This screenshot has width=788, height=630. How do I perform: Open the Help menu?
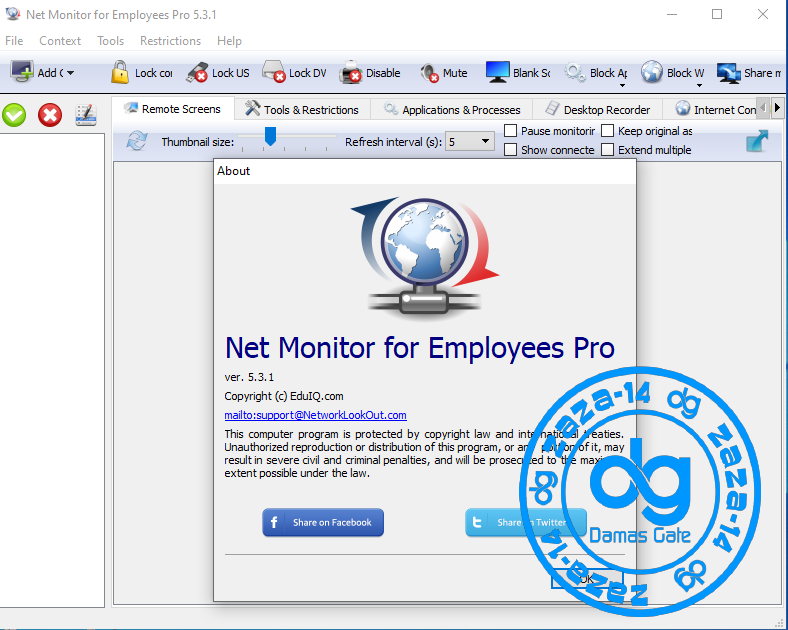(229, 41)
